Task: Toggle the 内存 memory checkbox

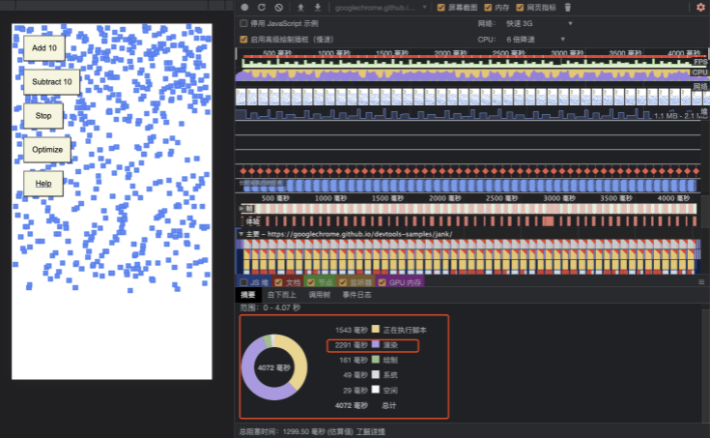Action: pyautogui.click(x=488, y=7)
